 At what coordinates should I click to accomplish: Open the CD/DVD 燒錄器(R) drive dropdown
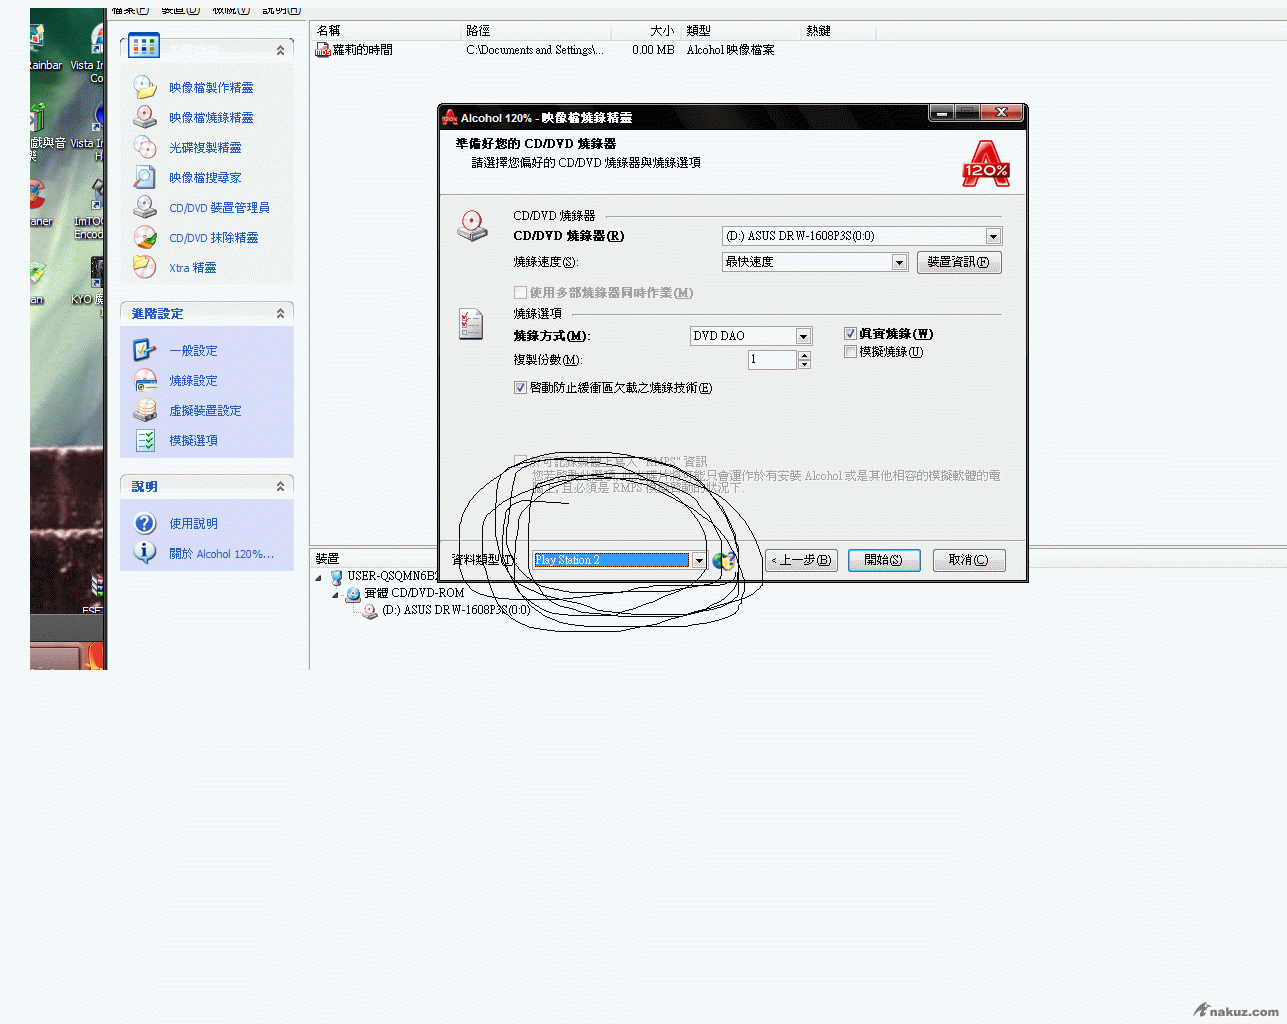(x=992, y=237)
